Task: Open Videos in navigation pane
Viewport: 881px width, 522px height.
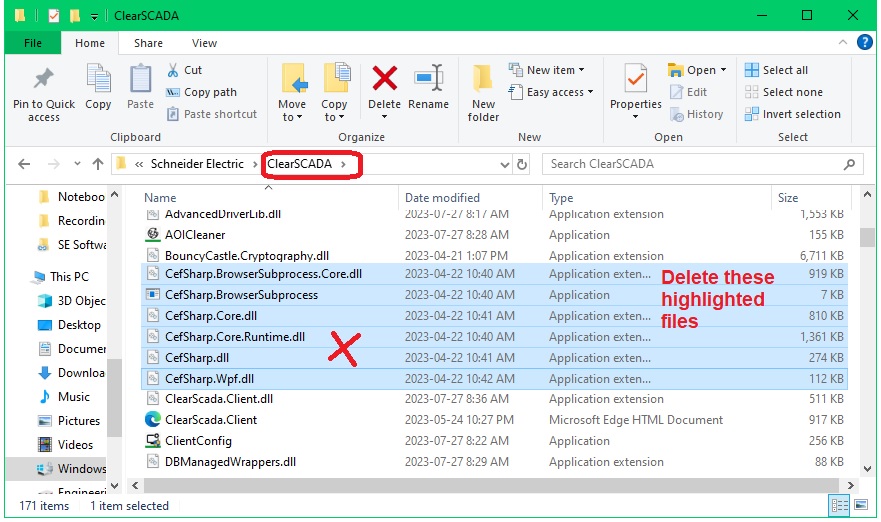Action: 66,445
